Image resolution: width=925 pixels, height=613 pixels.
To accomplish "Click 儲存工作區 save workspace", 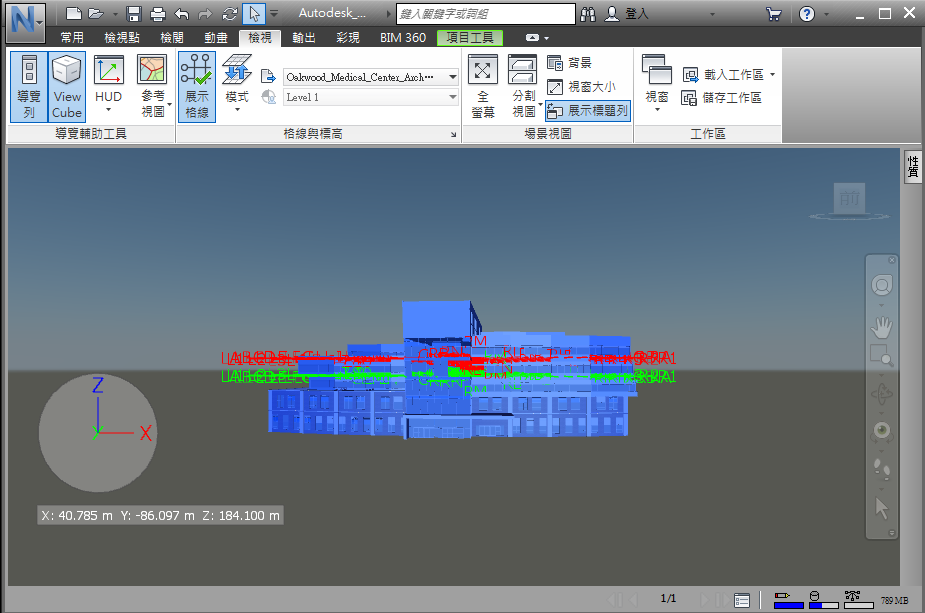I will coord(722,98).
